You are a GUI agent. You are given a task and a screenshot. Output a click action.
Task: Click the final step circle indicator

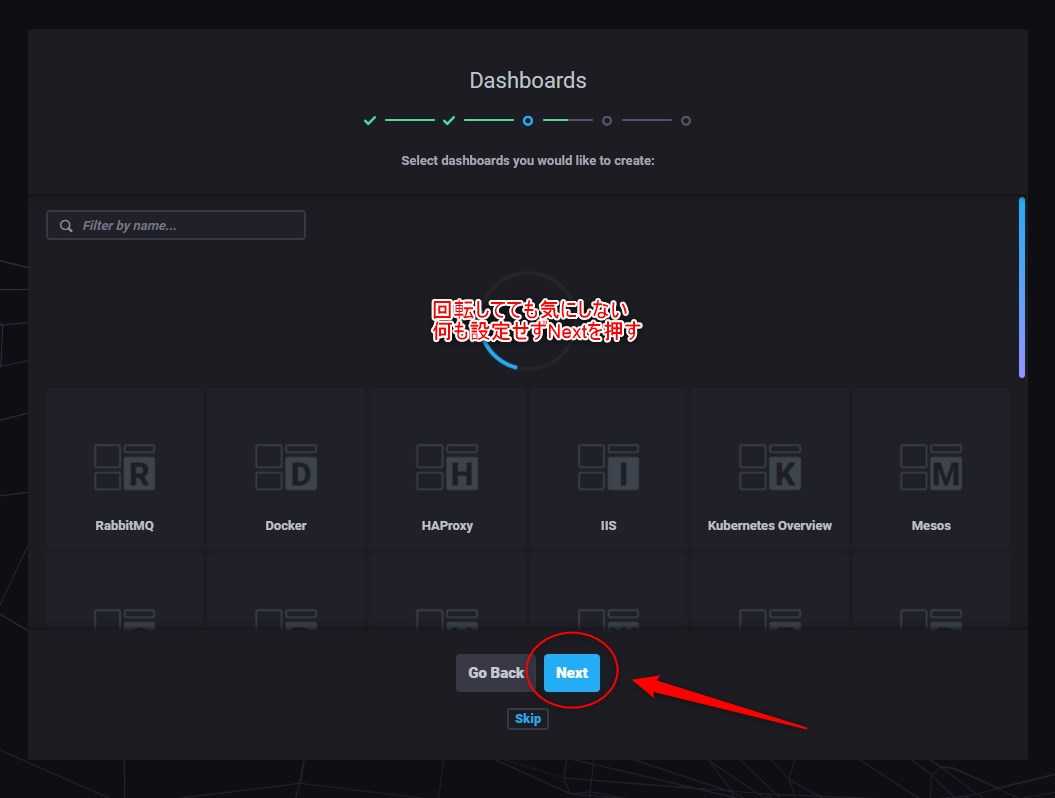[x=686, y=120]
